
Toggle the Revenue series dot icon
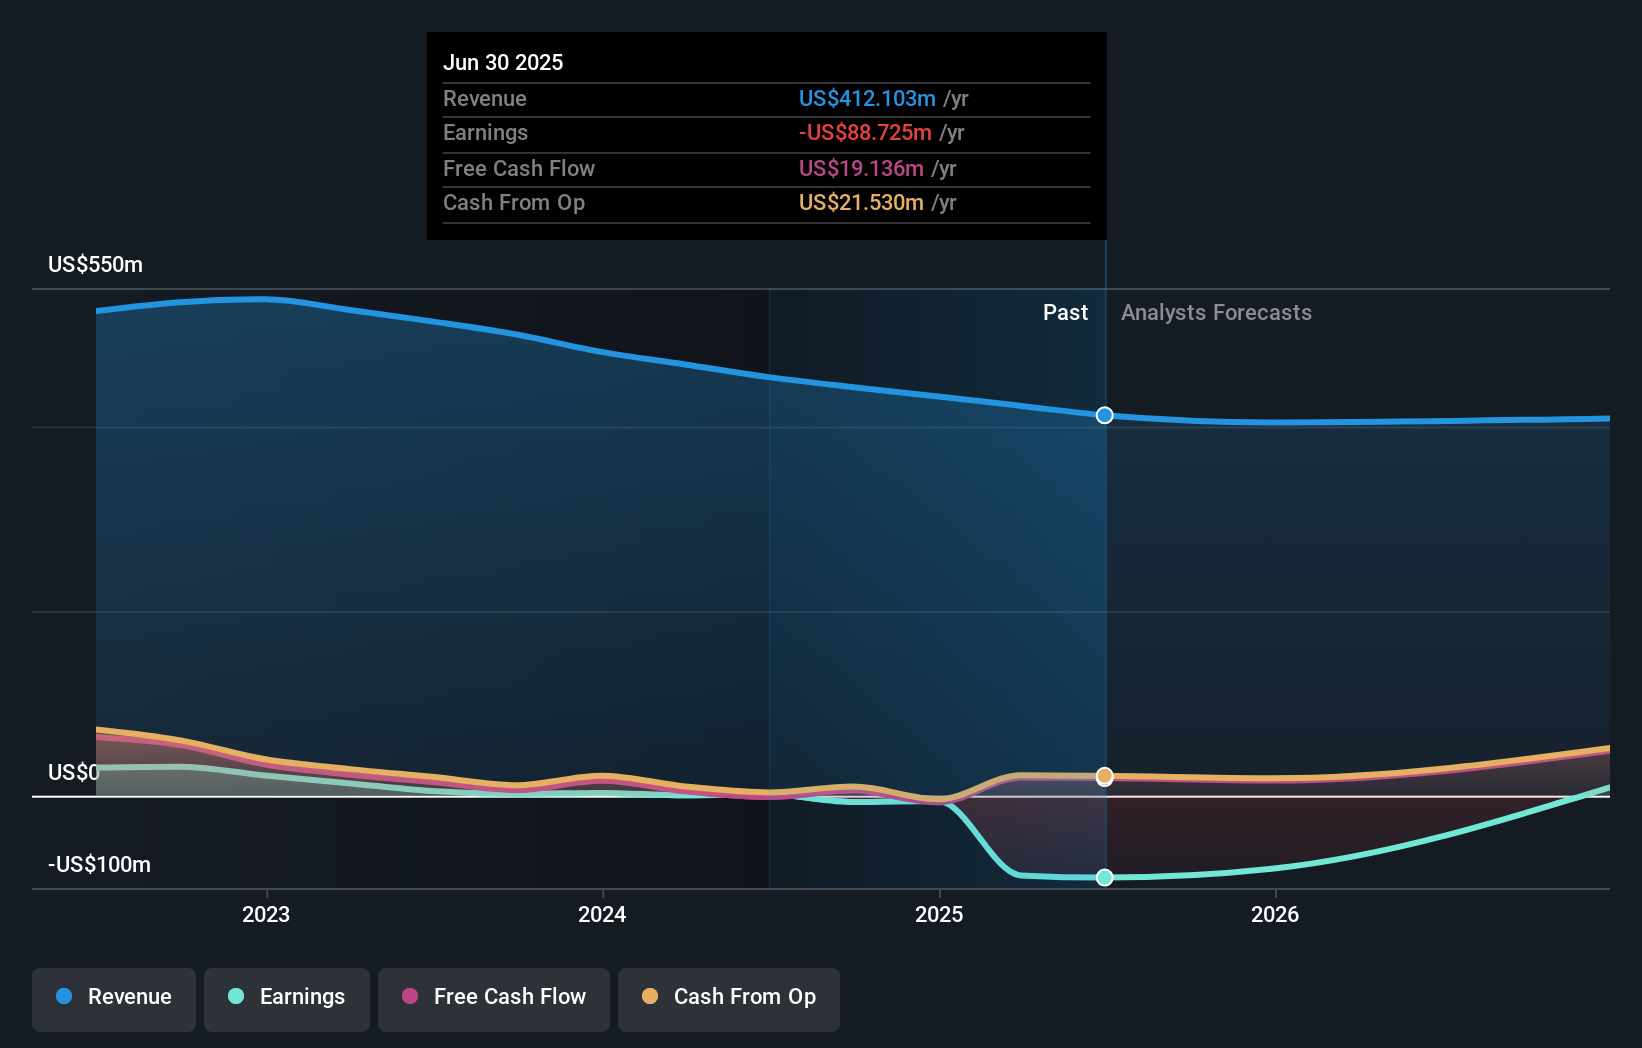coord(63,997)
